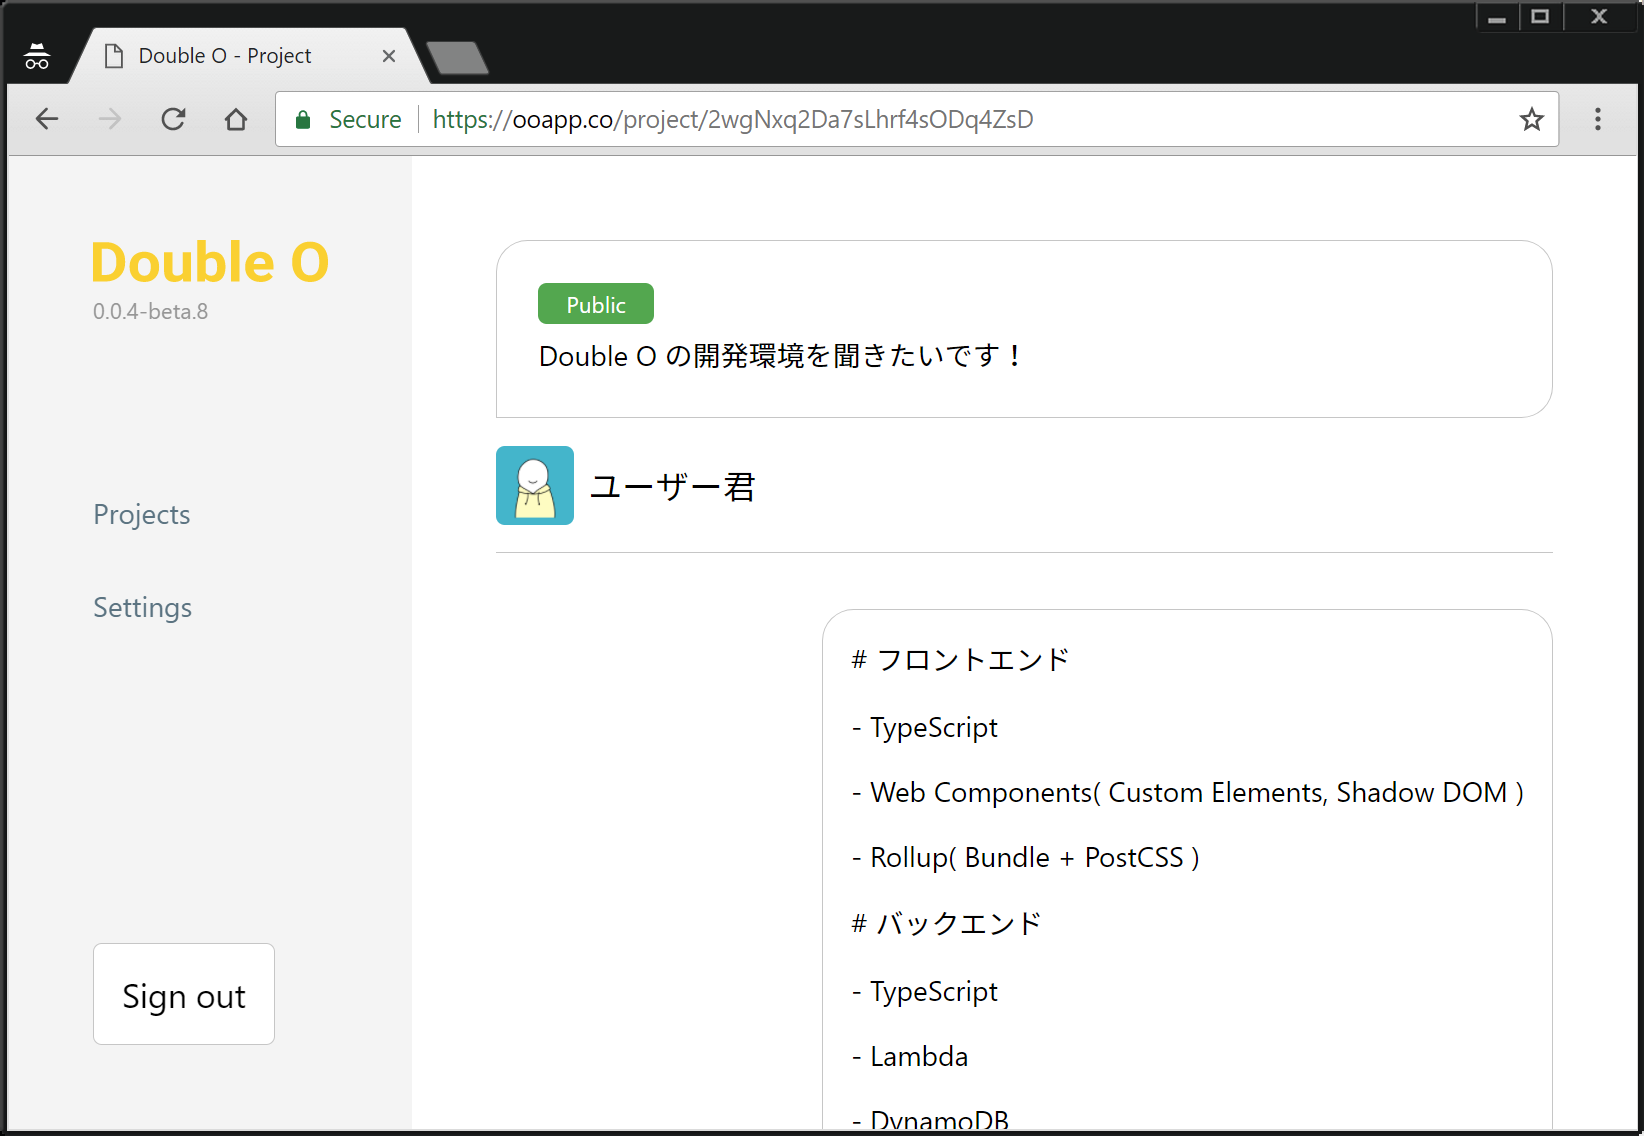Click Sign out
The width and height of the screenshot is (1644, 1136).
point(183,994)
